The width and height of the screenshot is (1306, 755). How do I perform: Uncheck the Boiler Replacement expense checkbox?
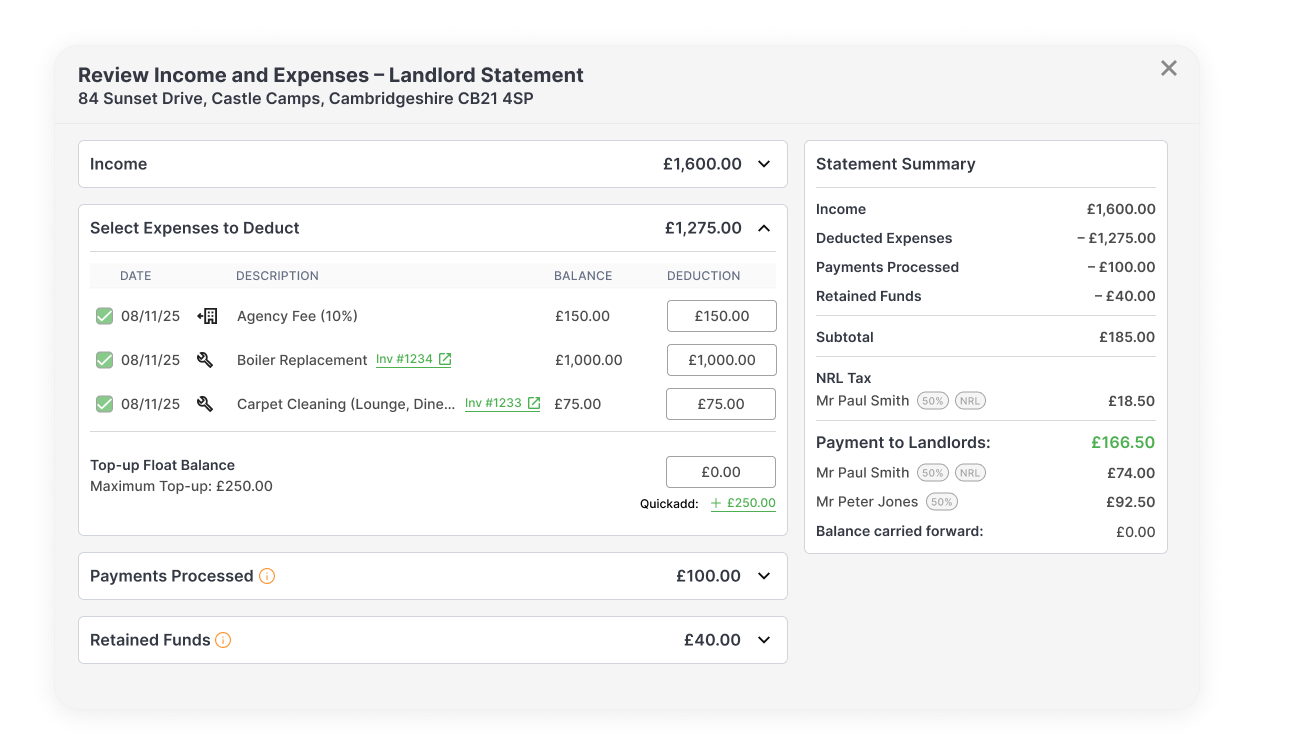104,360
